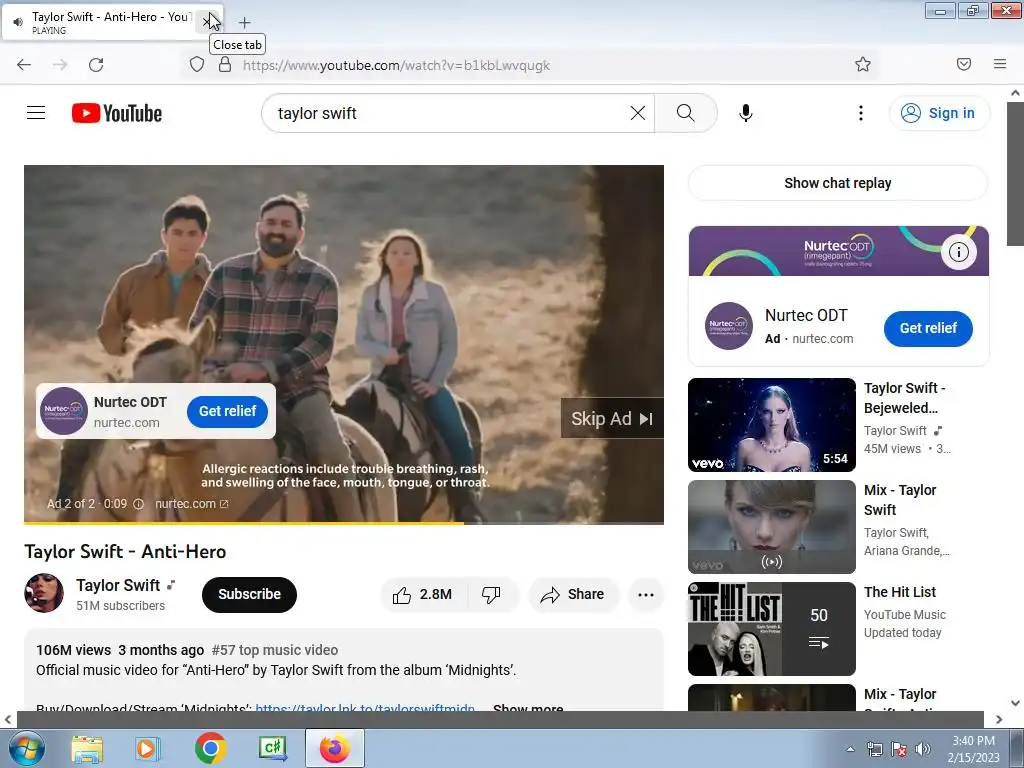This screenshot has width=1024, height=768.
Task: Show hidden tray icons arrow
Action: (x=850, y=749)
